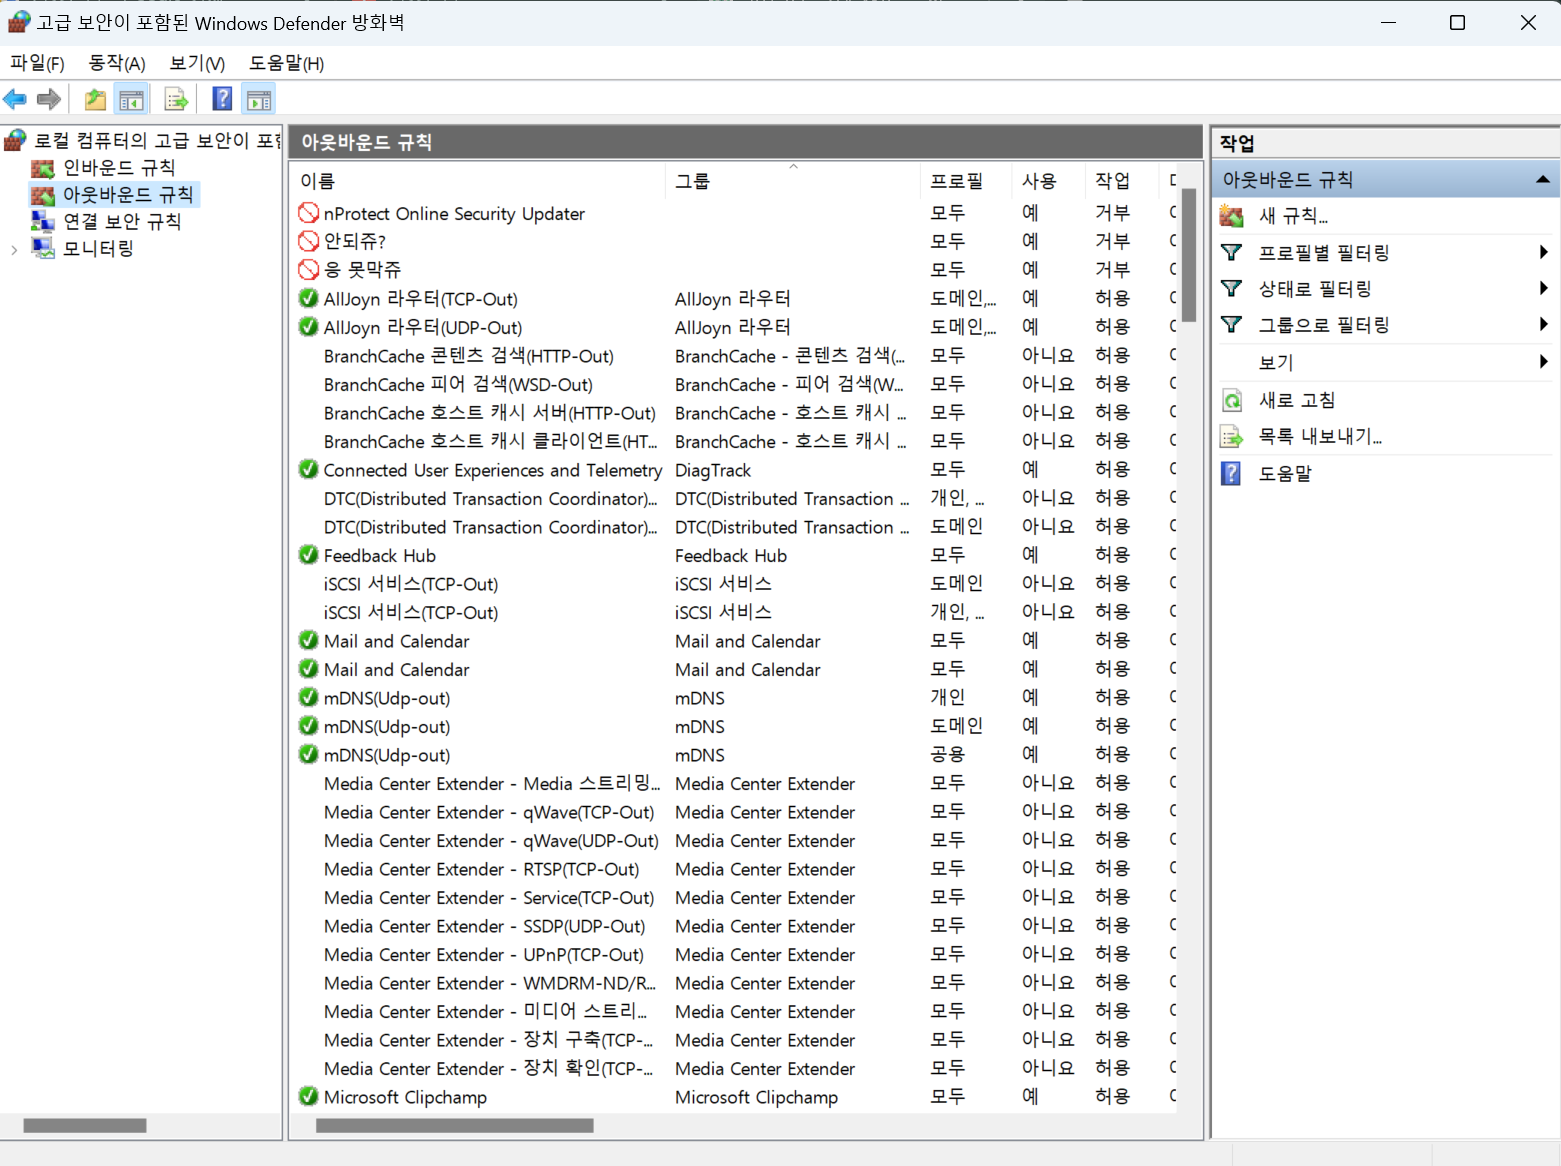
Task: Click the firewall icon of the root tree node
Action: [15, 140]
